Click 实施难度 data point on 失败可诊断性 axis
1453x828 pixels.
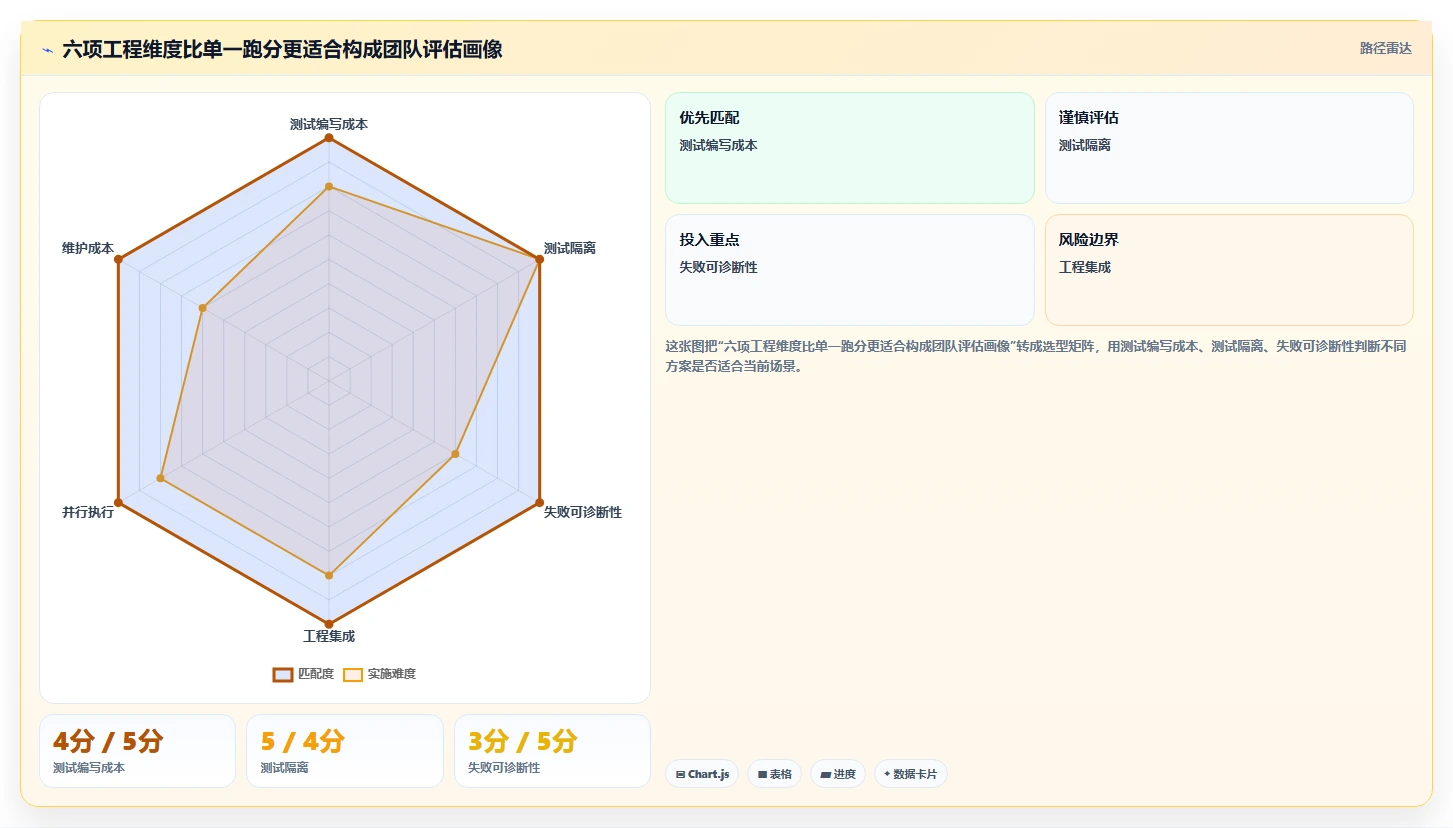[x=455, y=454]
